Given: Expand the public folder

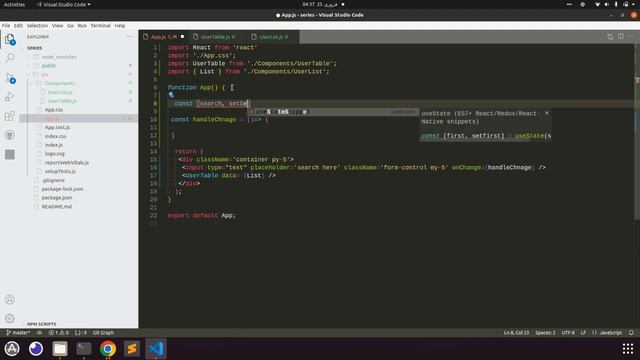Looking at the screenshot, I should 49,66.
